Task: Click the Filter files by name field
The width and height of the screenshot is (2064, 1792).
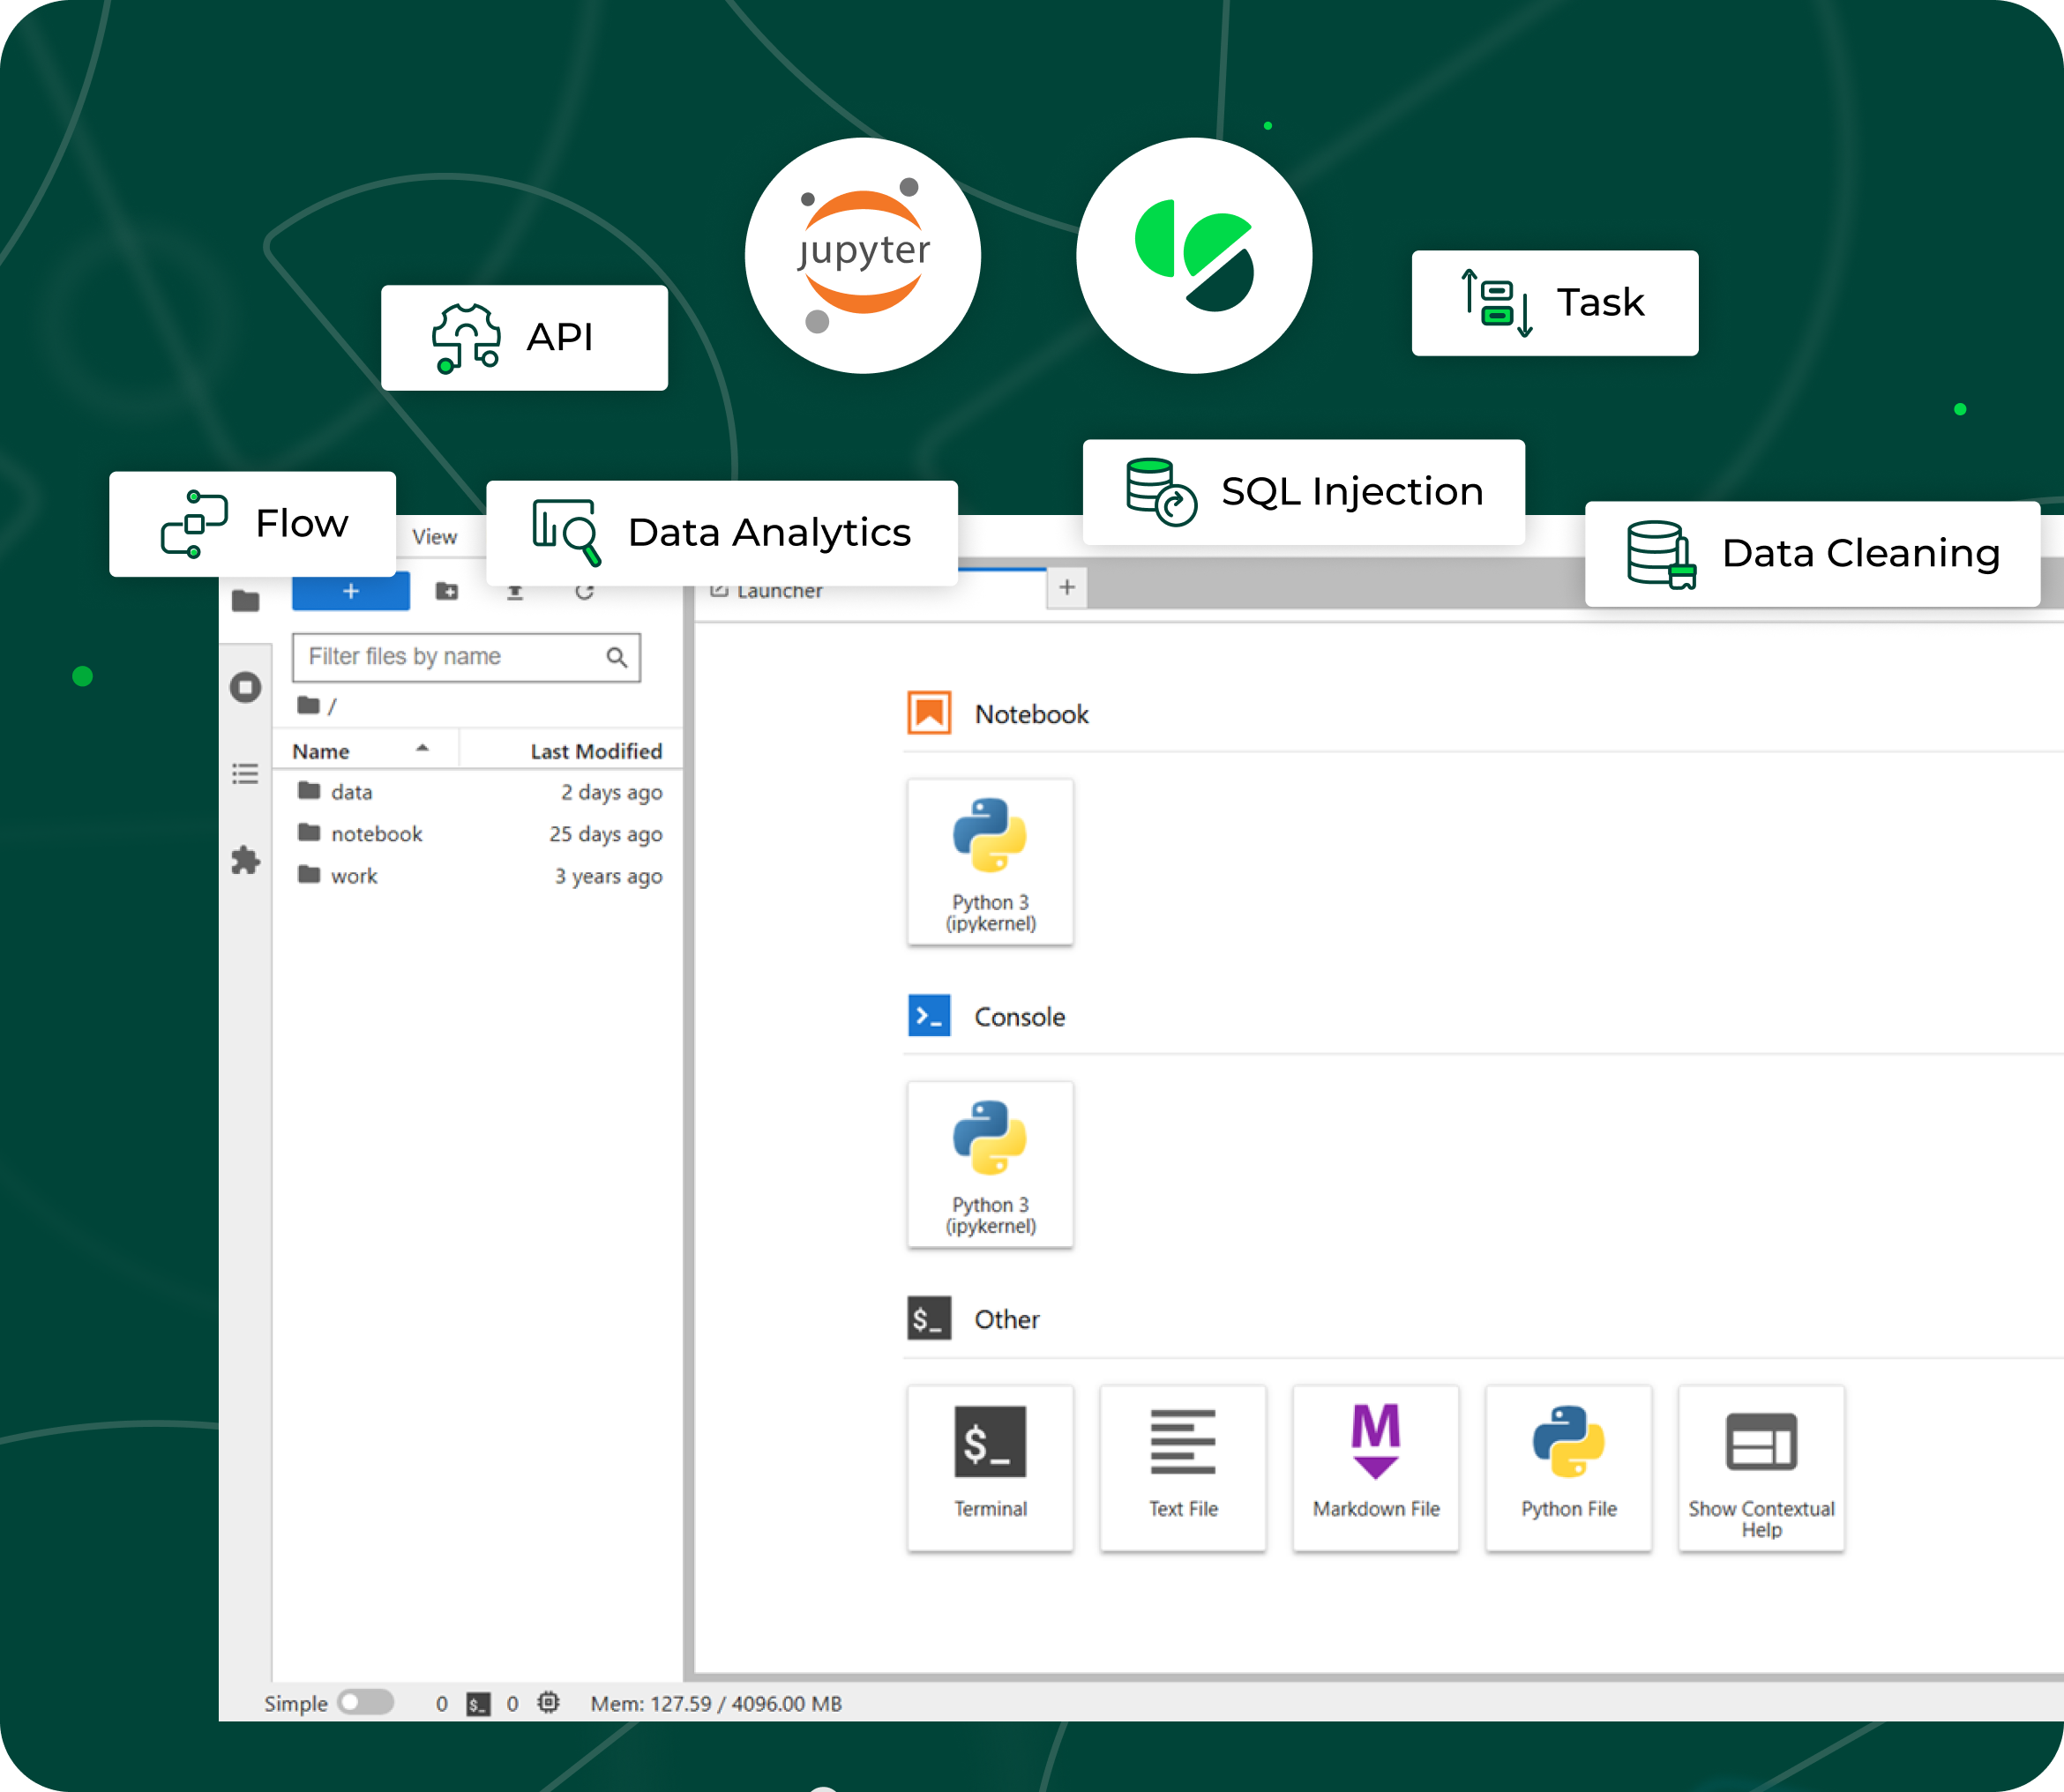Action: click(466, 657)
